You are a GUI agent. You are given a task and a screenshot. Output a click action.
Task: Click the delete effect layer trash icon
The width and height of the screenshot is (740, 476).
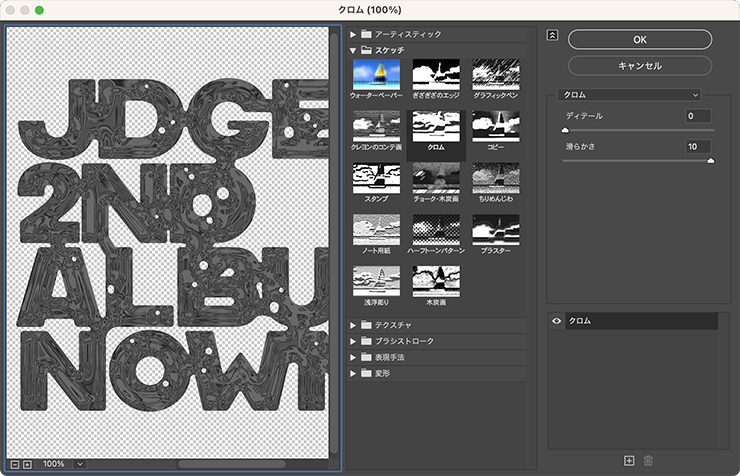tap(647, 460)
